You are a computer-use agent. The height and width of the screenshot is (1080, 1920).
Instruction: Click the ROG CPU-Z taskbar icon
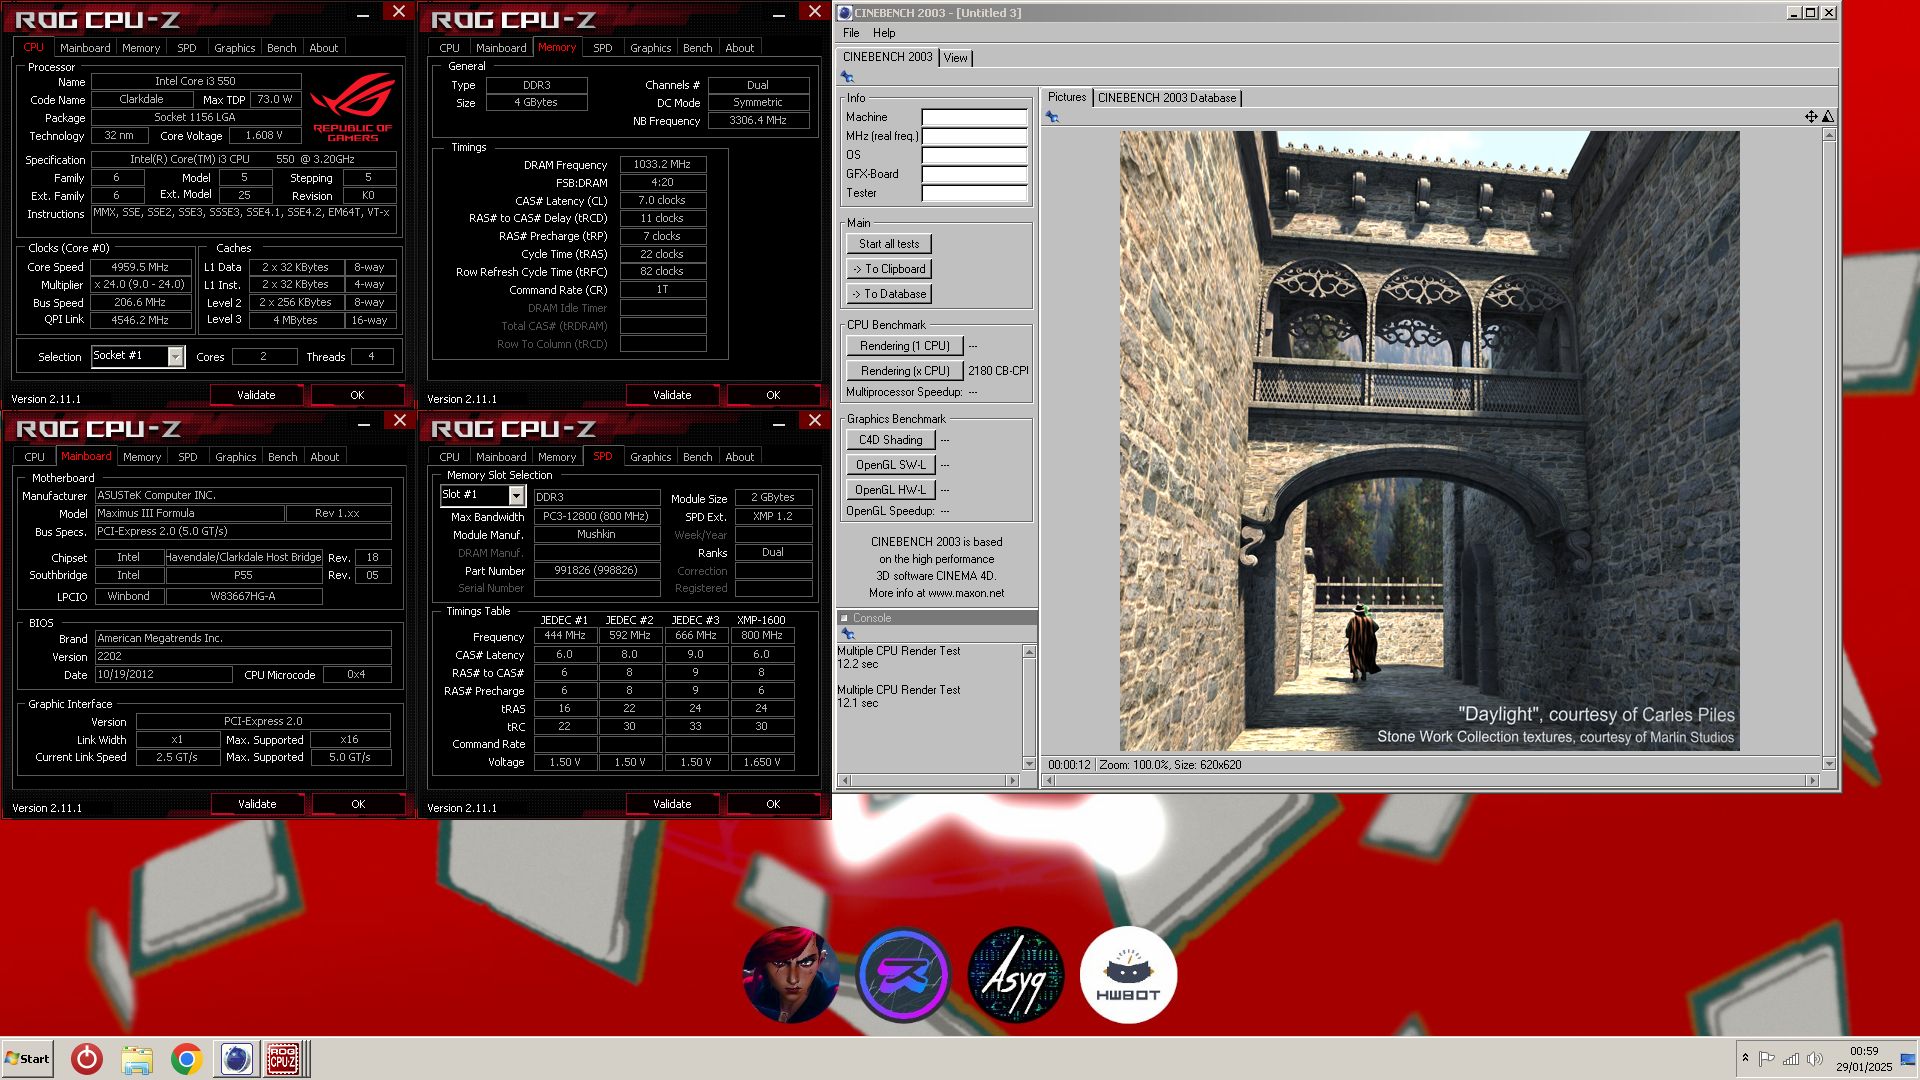[x=283, y=1059]
